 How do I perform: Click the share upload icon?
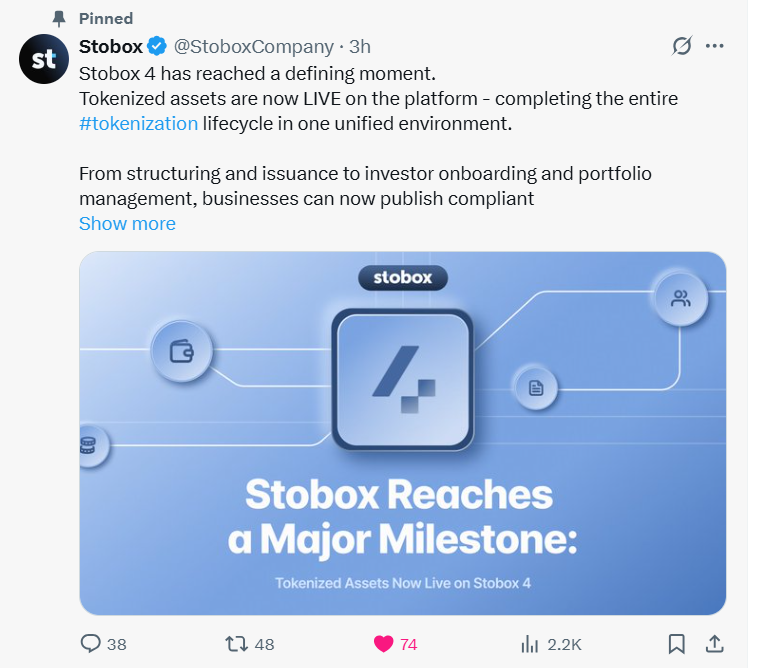coord(714,644)
